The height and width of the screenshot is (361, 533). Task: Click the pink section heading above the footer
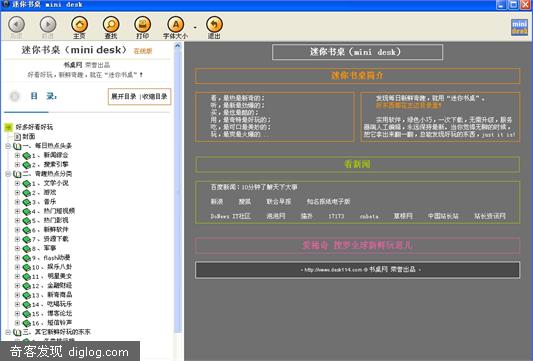click(x=357, y=245)
